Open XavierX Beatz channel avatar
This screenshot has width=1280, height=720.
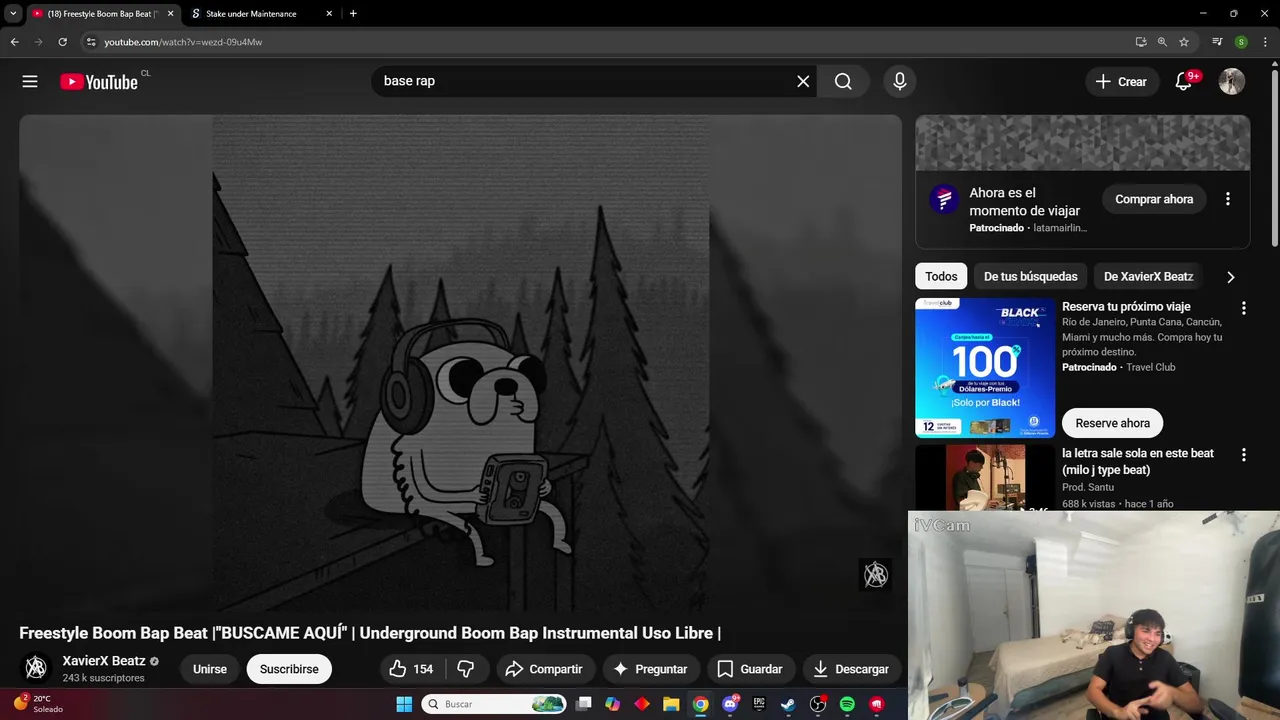click(x=36, y=668)
